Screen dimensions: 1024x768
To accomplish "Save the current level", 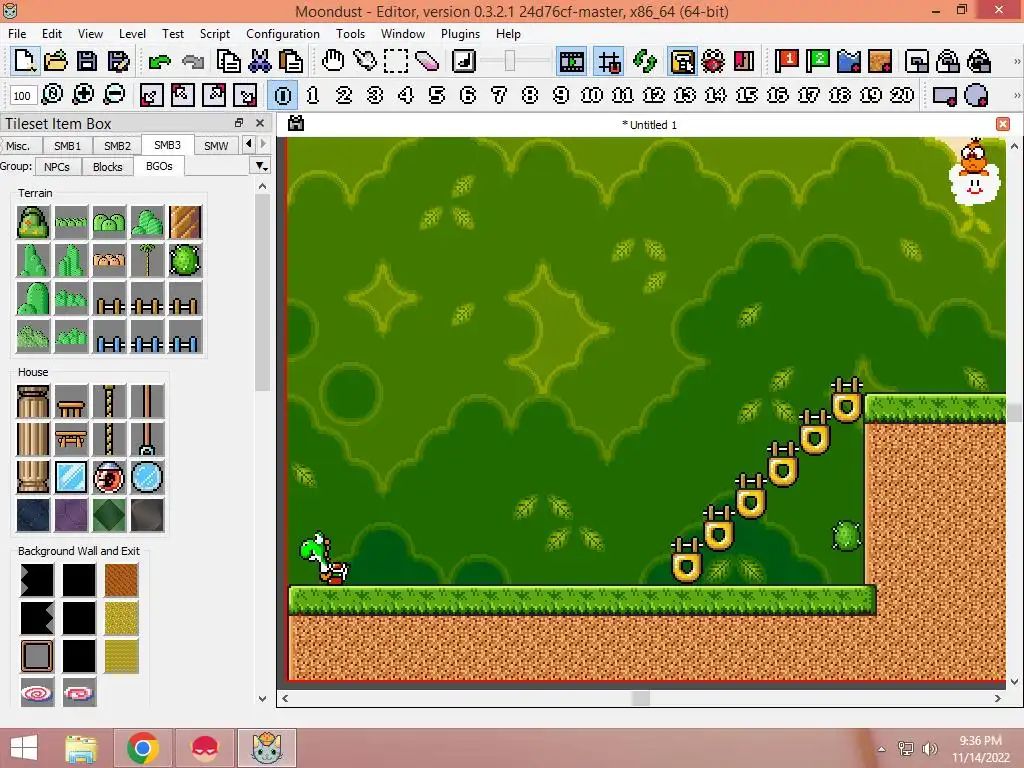I will [x=87, y=61].
